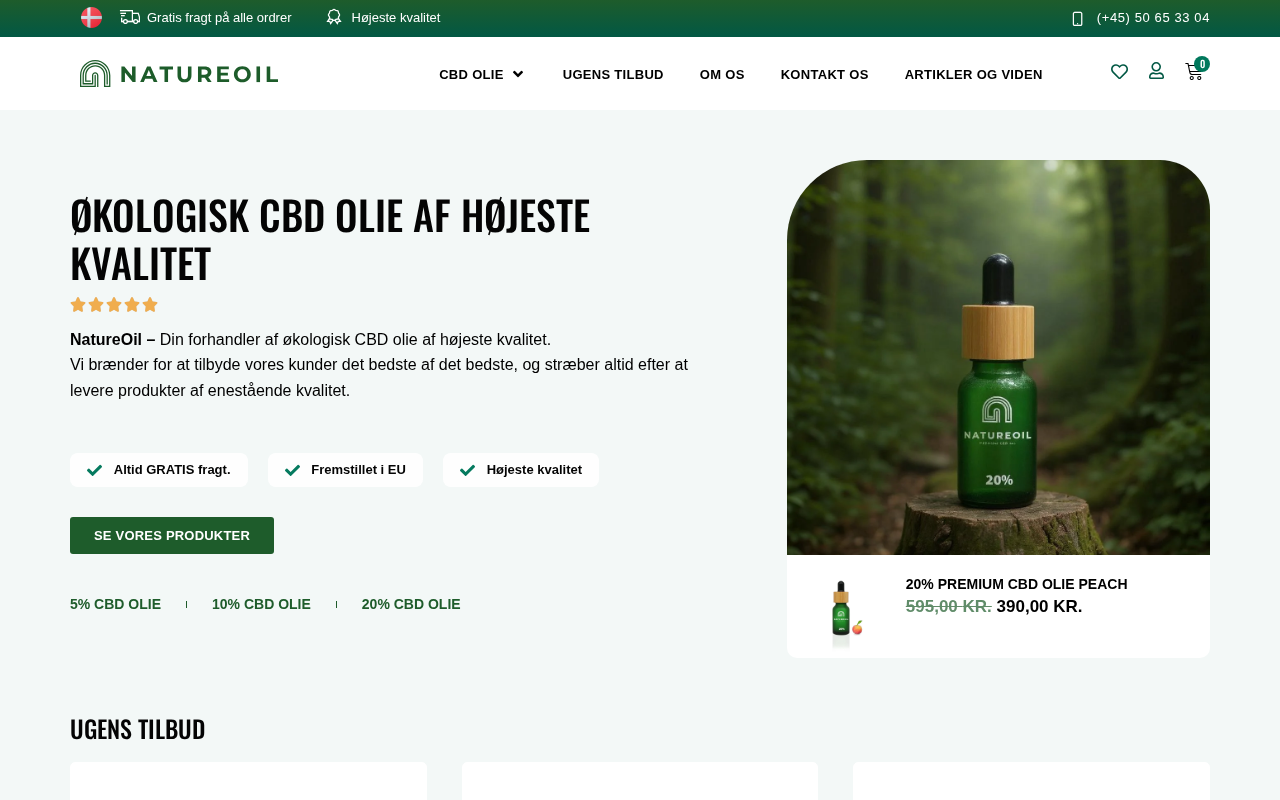Go to Ugens Tilbud menu item

613,74
